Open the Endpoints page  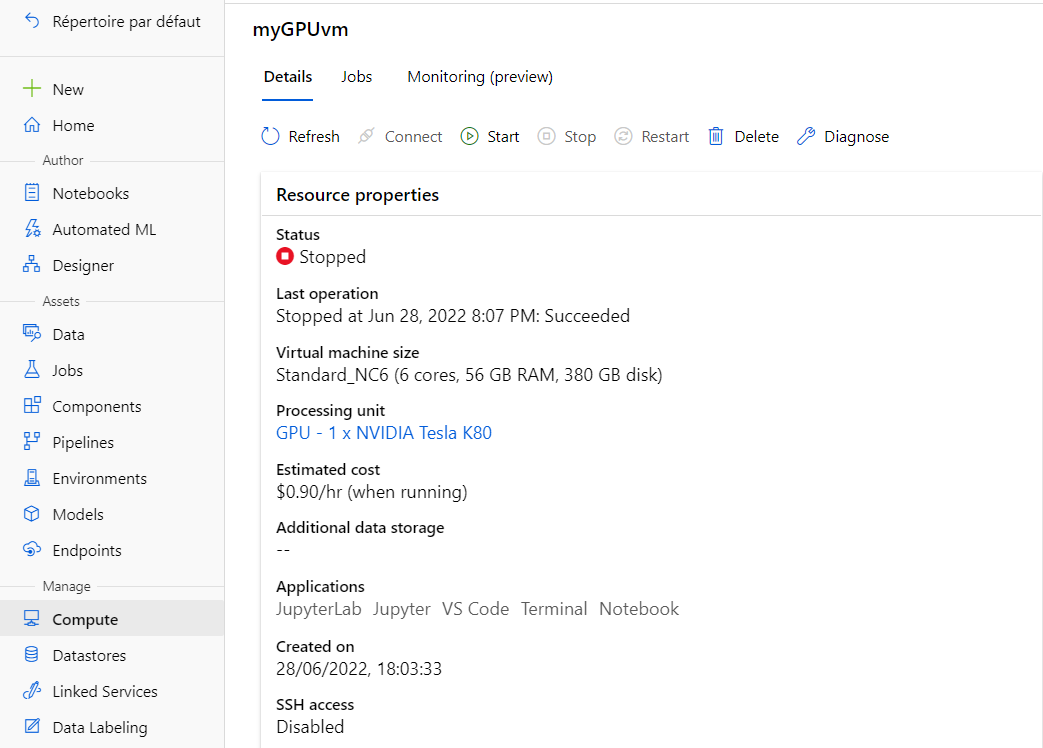[x=83, y=550]
